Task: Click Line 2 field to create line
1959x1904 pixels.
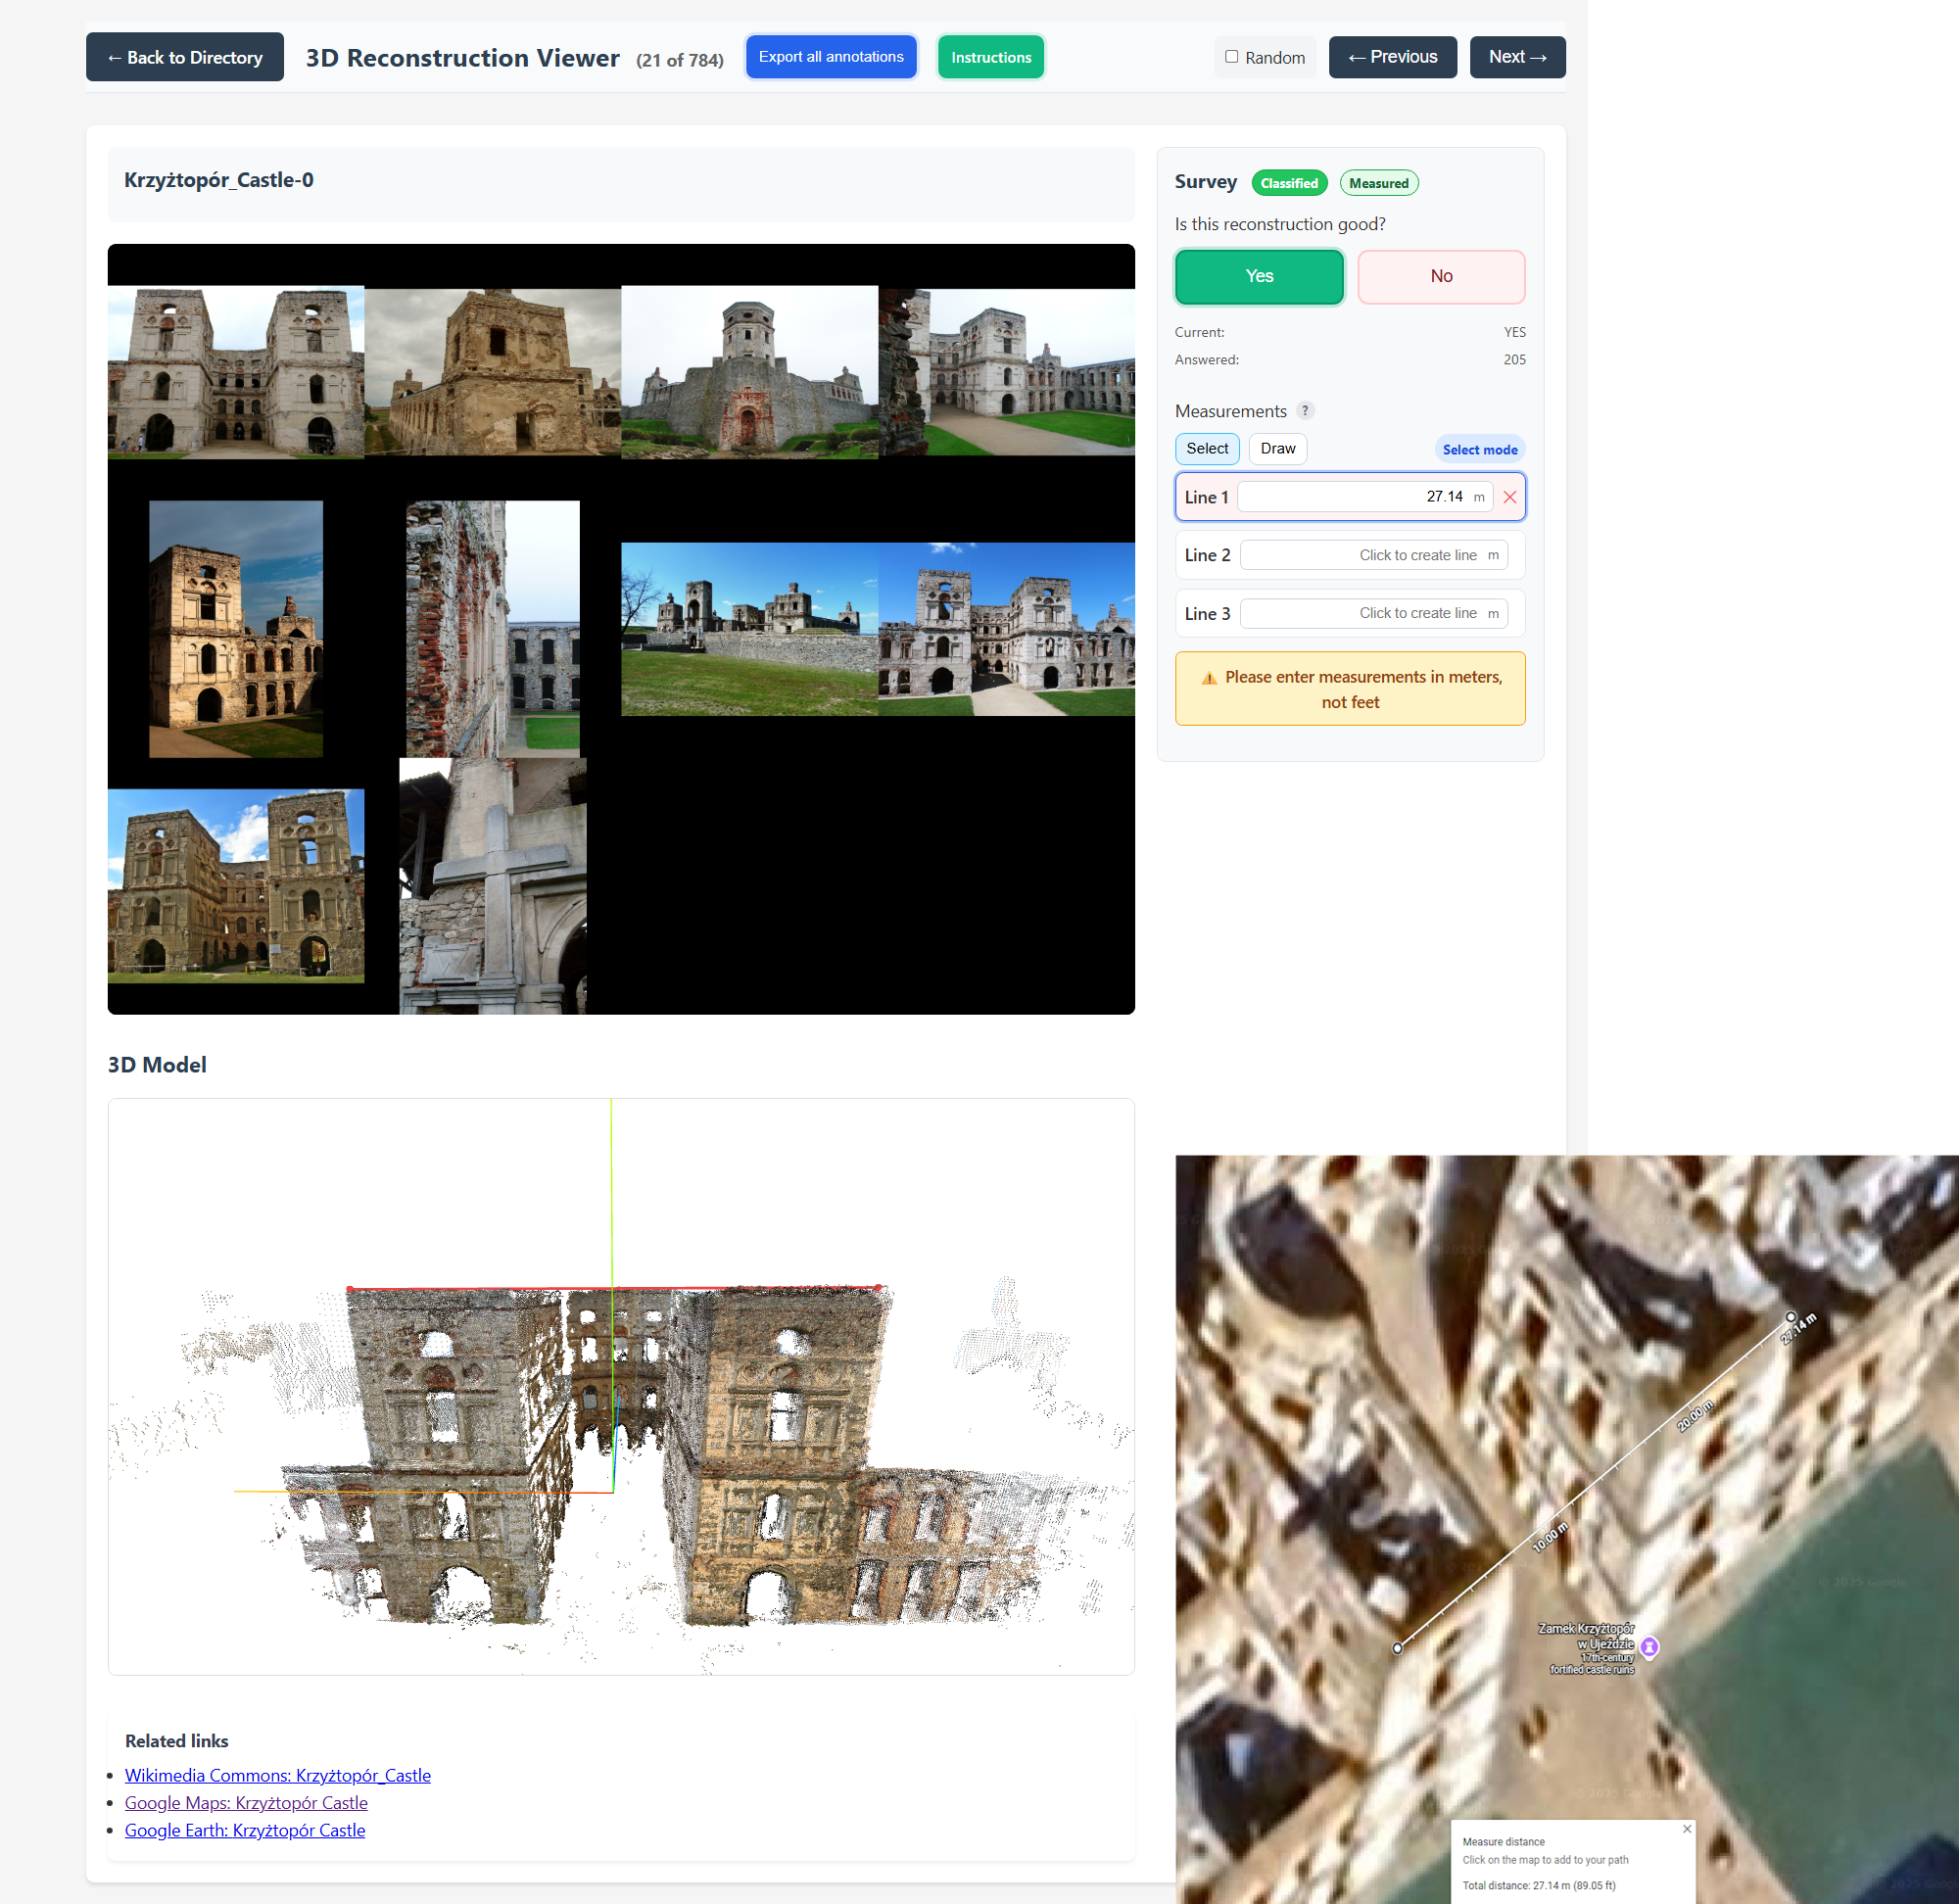Action: (1372, 555)
